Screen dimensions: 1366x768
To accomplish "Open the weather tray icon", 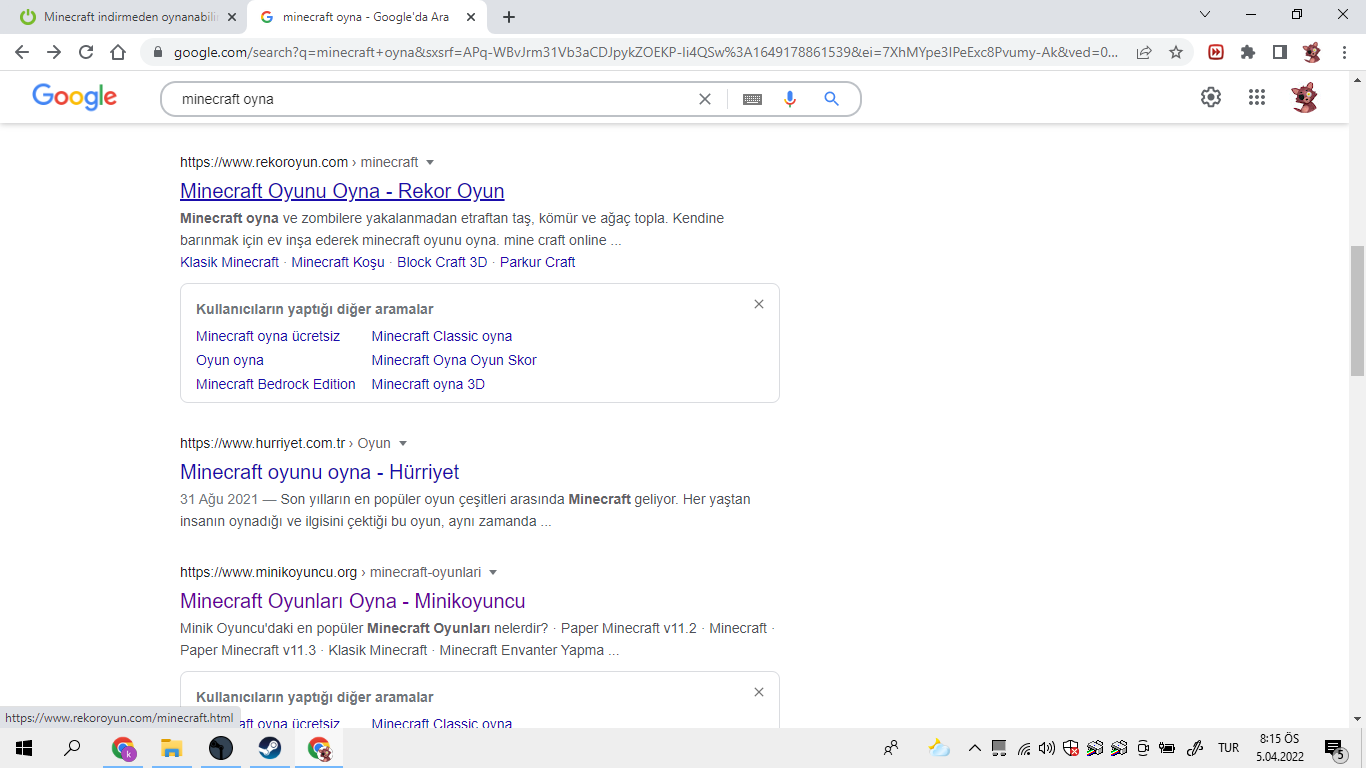I will [x=939, y=748].
